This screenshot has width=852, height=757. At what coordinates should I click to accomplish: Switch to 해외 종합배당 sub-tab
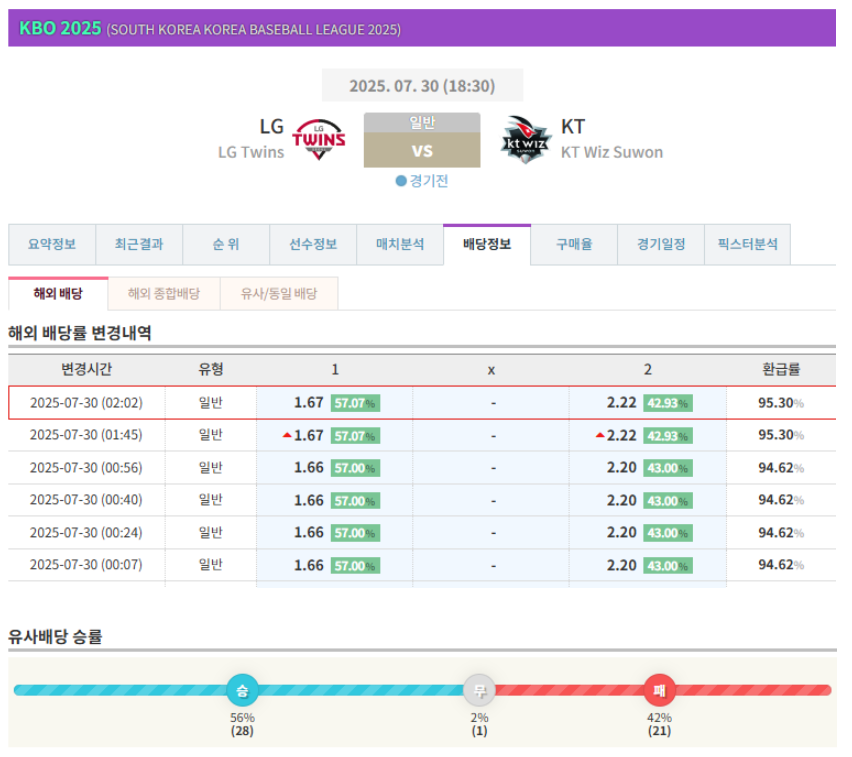pos(164,293)
